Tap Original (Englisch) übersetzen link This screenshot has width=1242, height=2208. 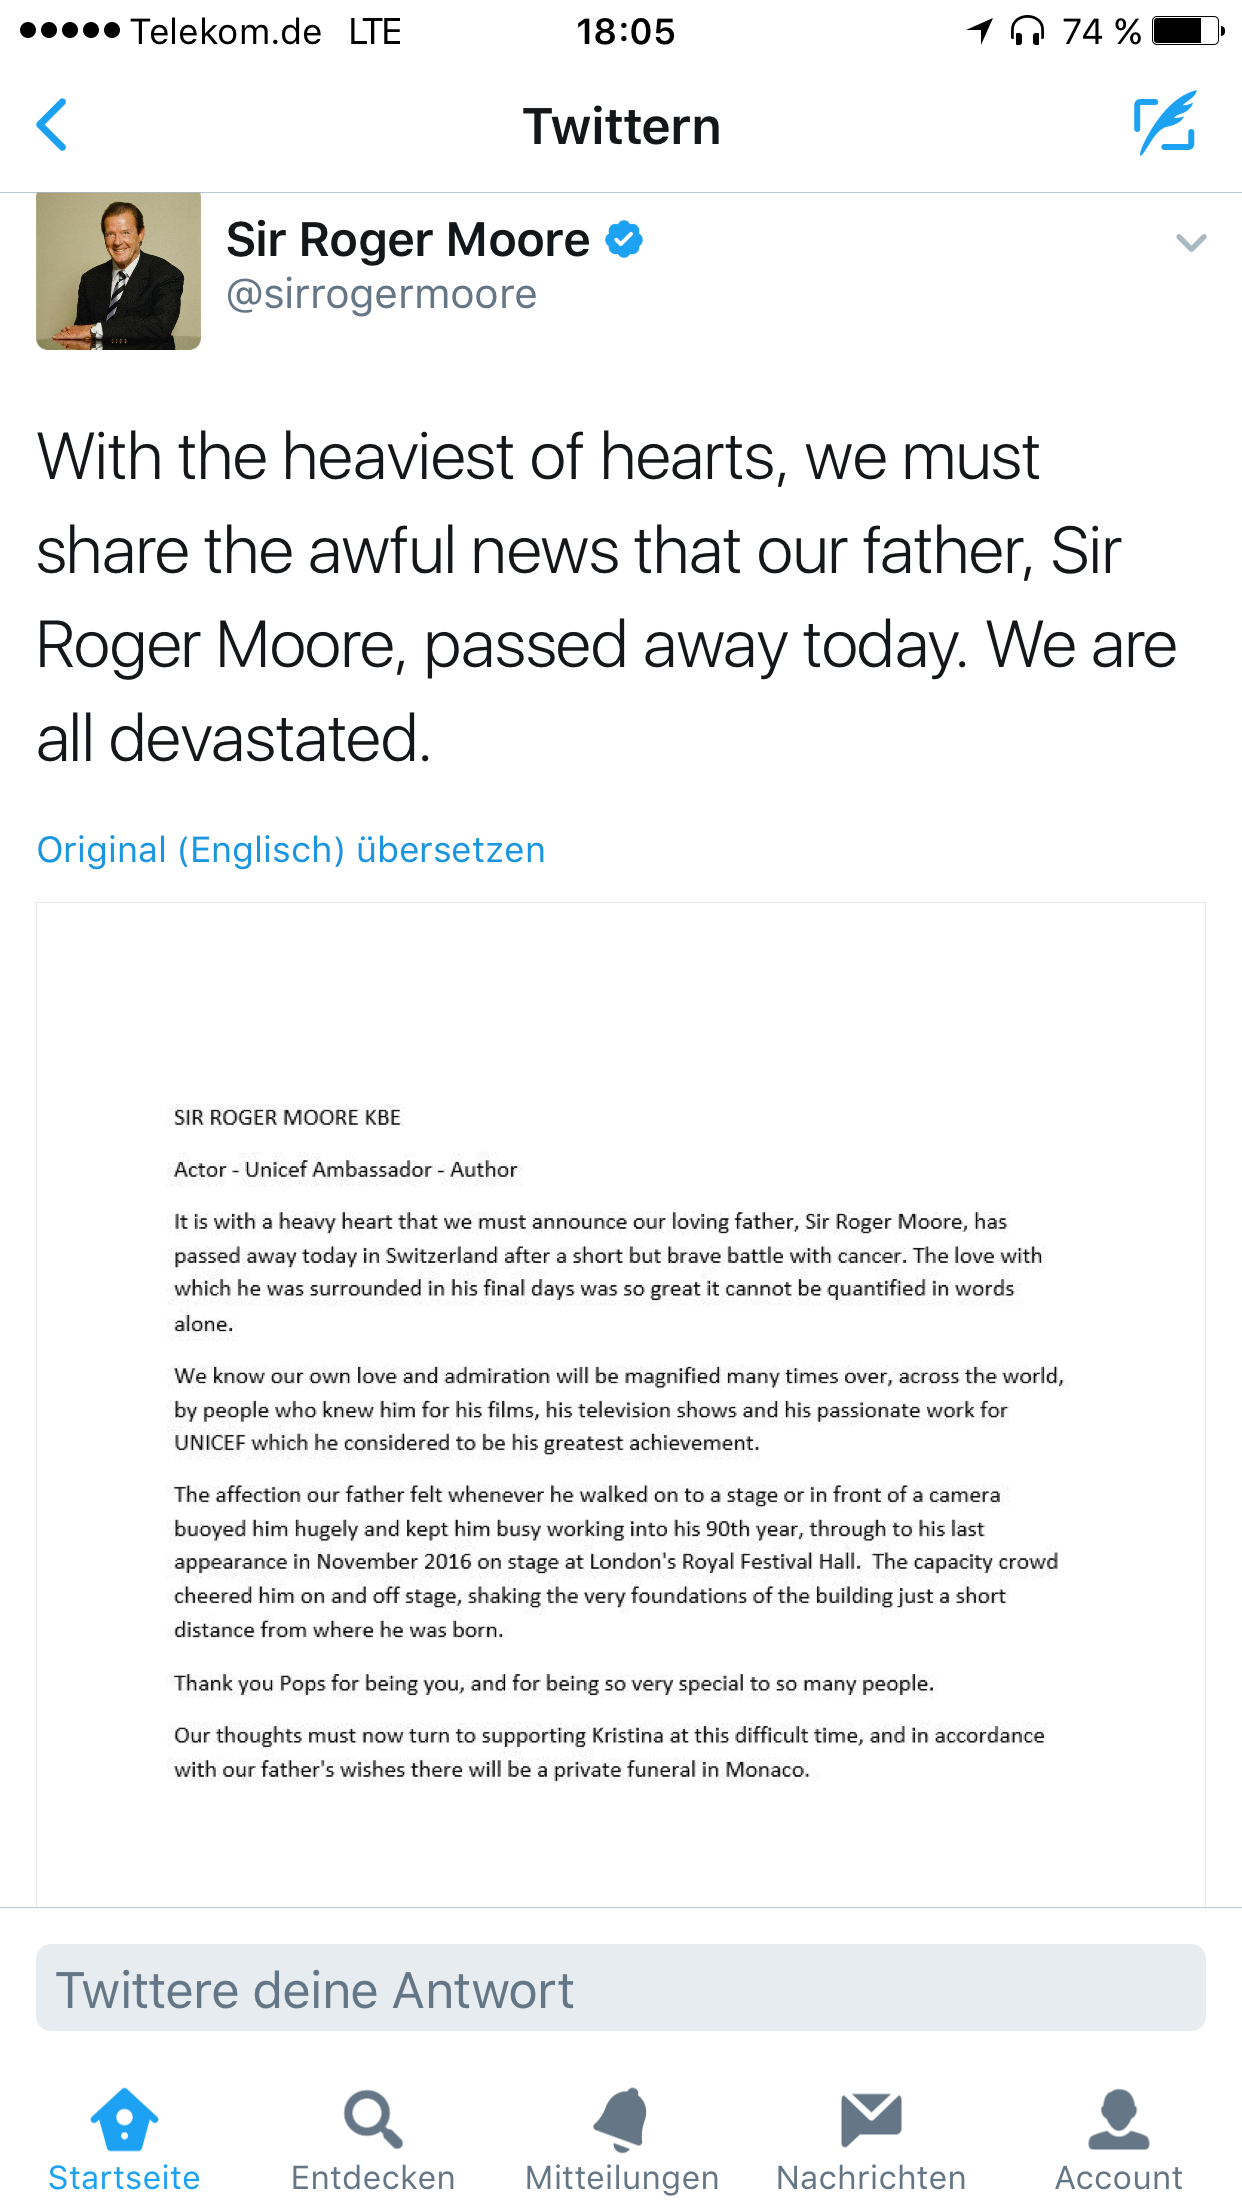(291, 850)
